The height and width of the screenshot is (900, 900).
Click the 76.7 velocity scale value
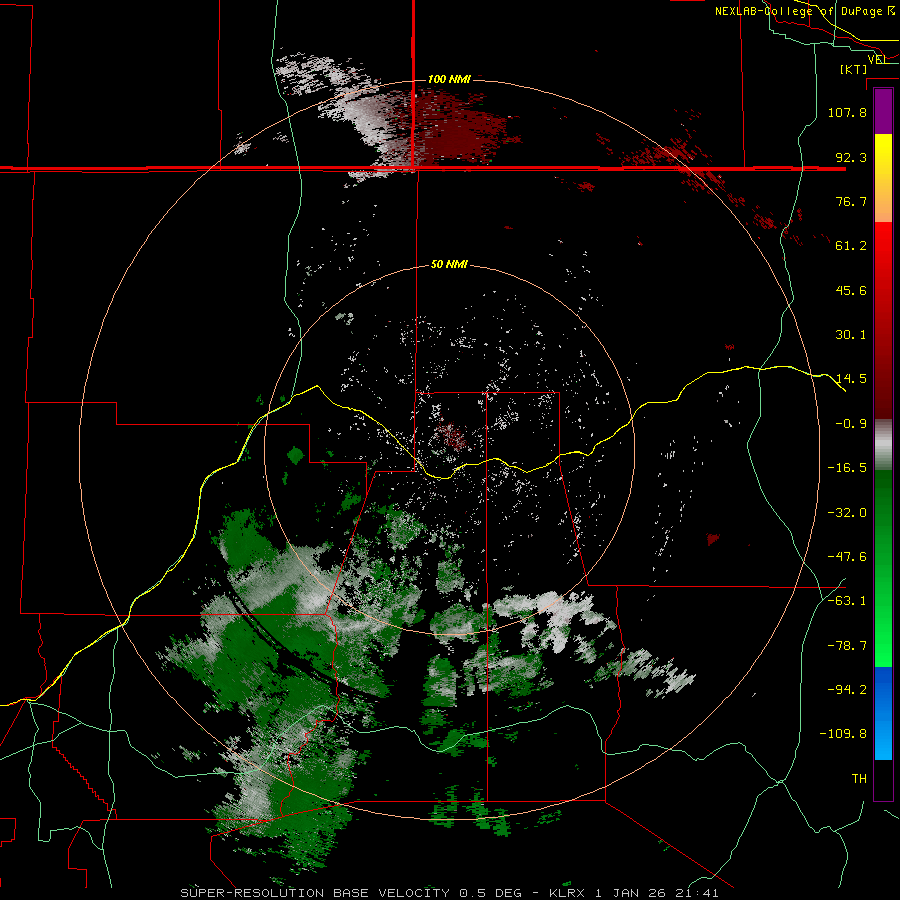851,201
